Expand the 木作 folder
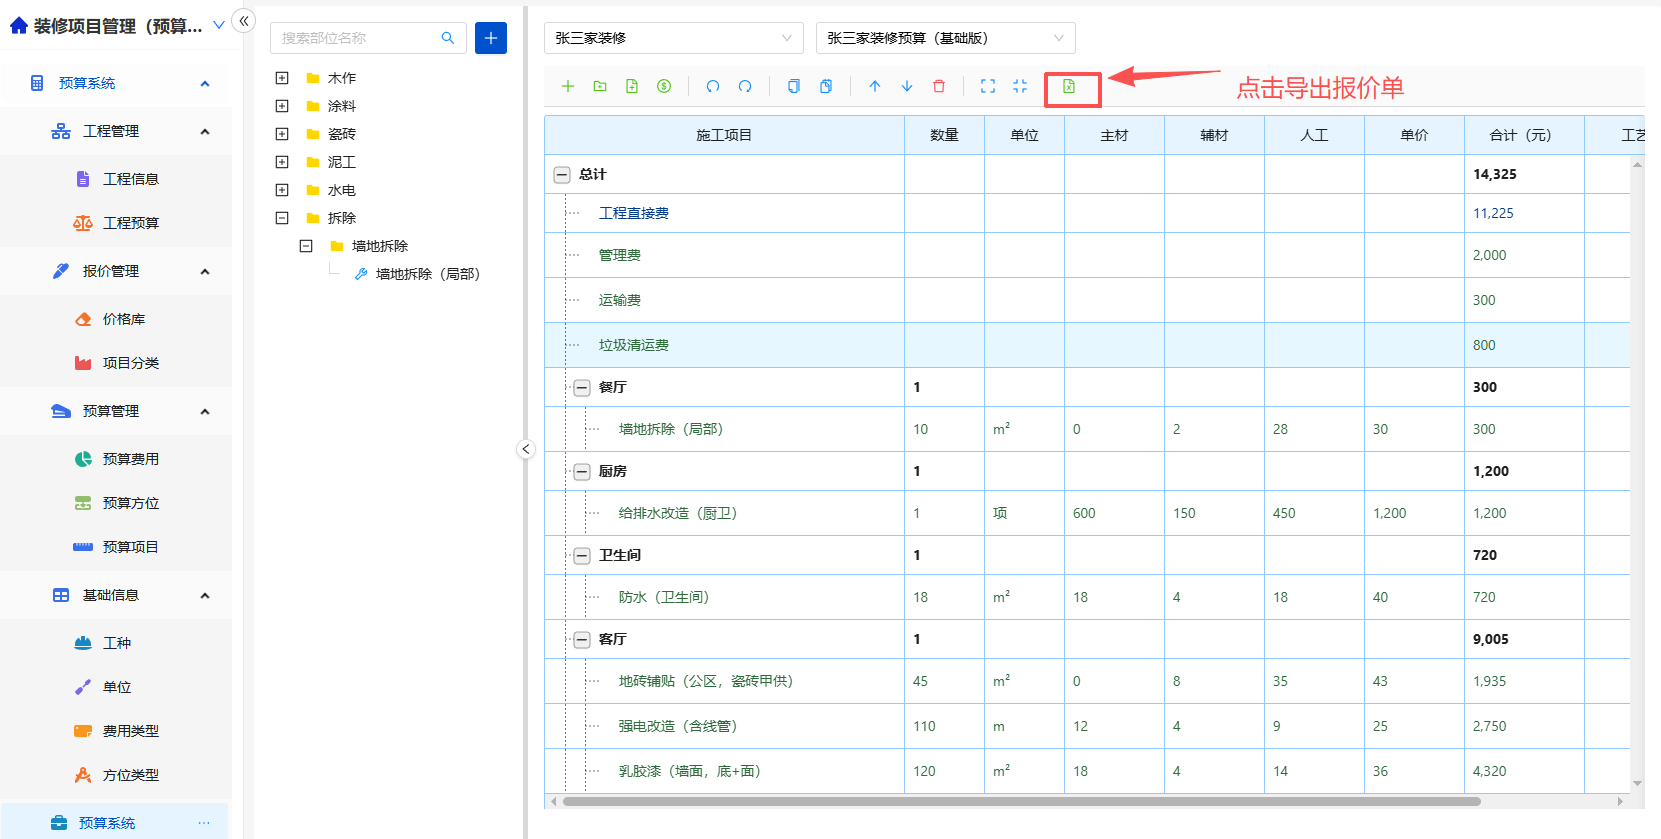The height and width of the screenshot is (839, 1661). (x=282, y=78)
